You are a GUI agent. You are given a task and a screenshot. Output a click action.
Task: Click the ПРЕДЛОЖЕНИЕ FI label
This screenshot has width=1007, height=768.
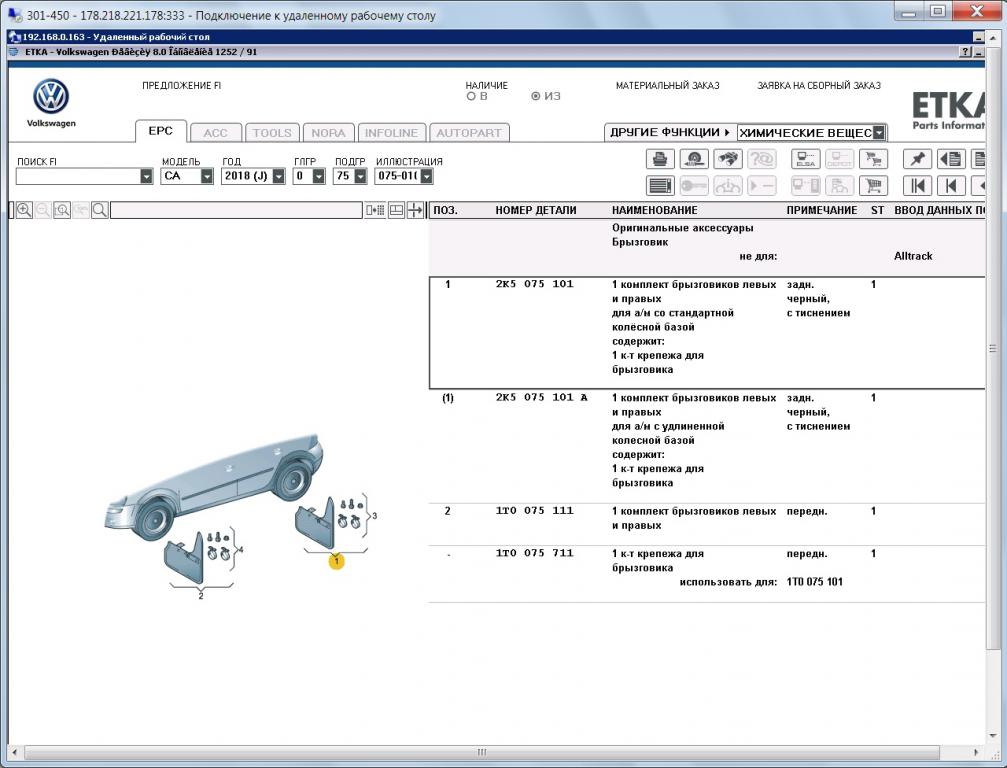click(x=182, y=85)
